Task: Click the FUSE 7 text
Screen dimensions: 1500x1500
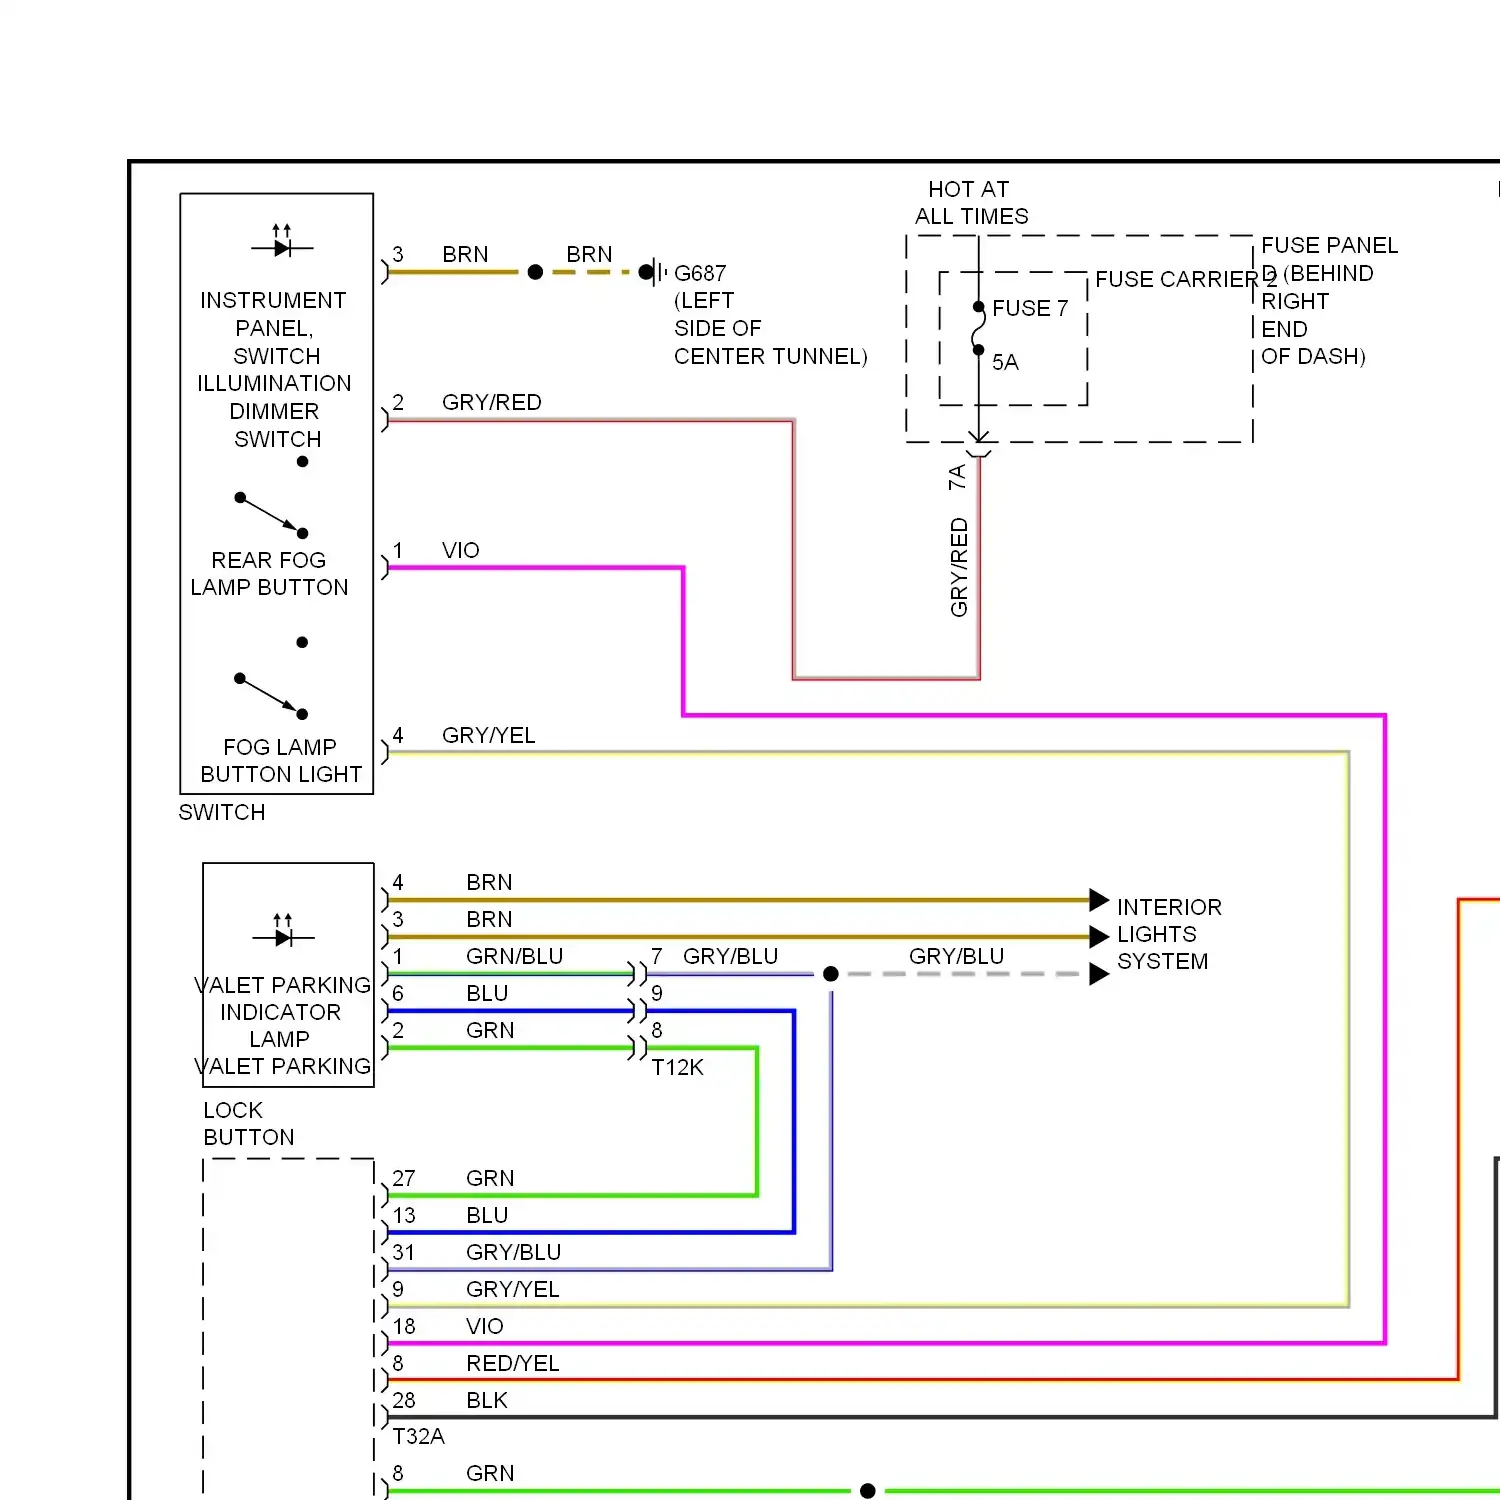Action: [1030, 308]
